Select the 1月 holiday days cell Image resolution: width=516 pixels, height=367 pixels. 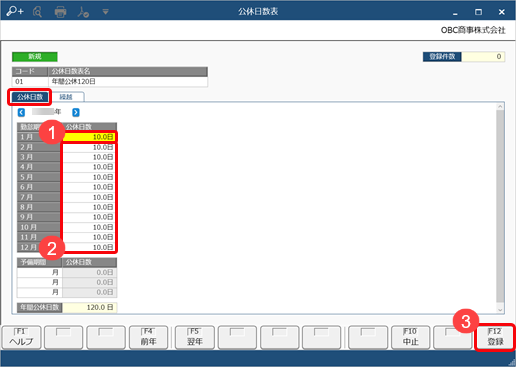[x=89, y=137]
